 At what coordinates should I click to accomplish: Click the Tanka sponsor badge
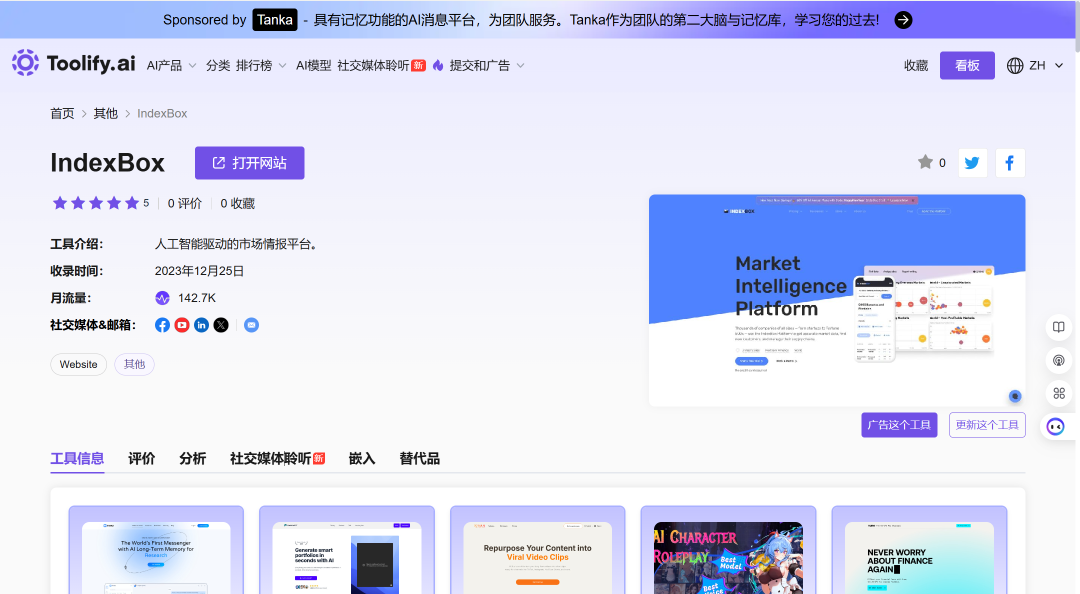point(275,20)
